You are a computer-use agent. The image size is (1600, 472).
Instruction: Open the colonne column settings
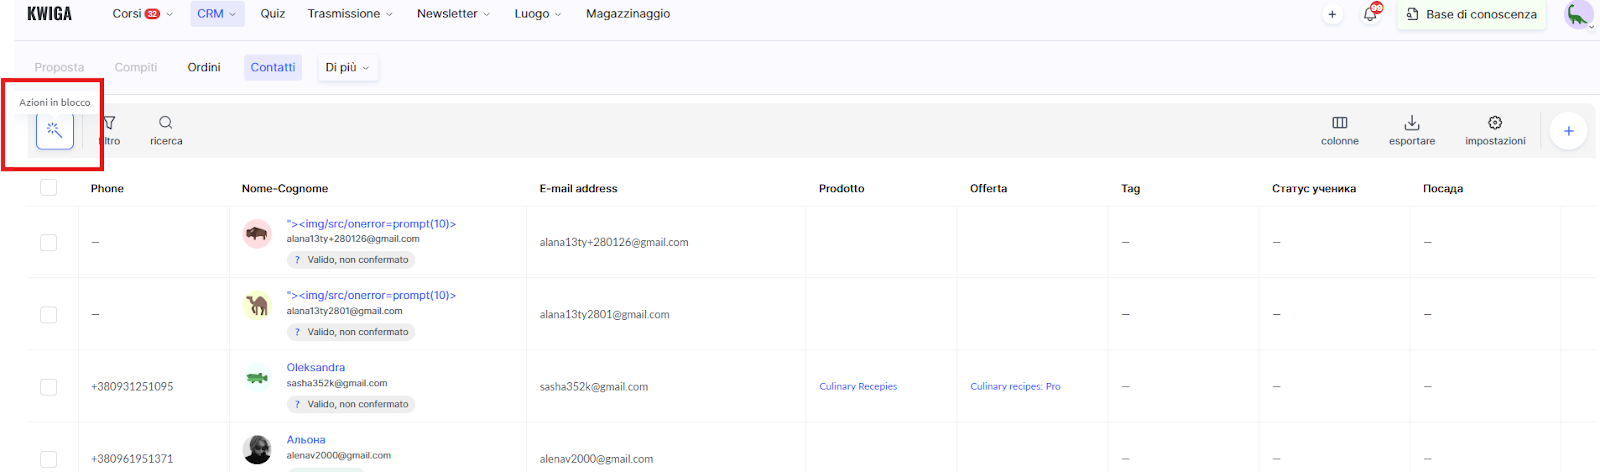1339,130
